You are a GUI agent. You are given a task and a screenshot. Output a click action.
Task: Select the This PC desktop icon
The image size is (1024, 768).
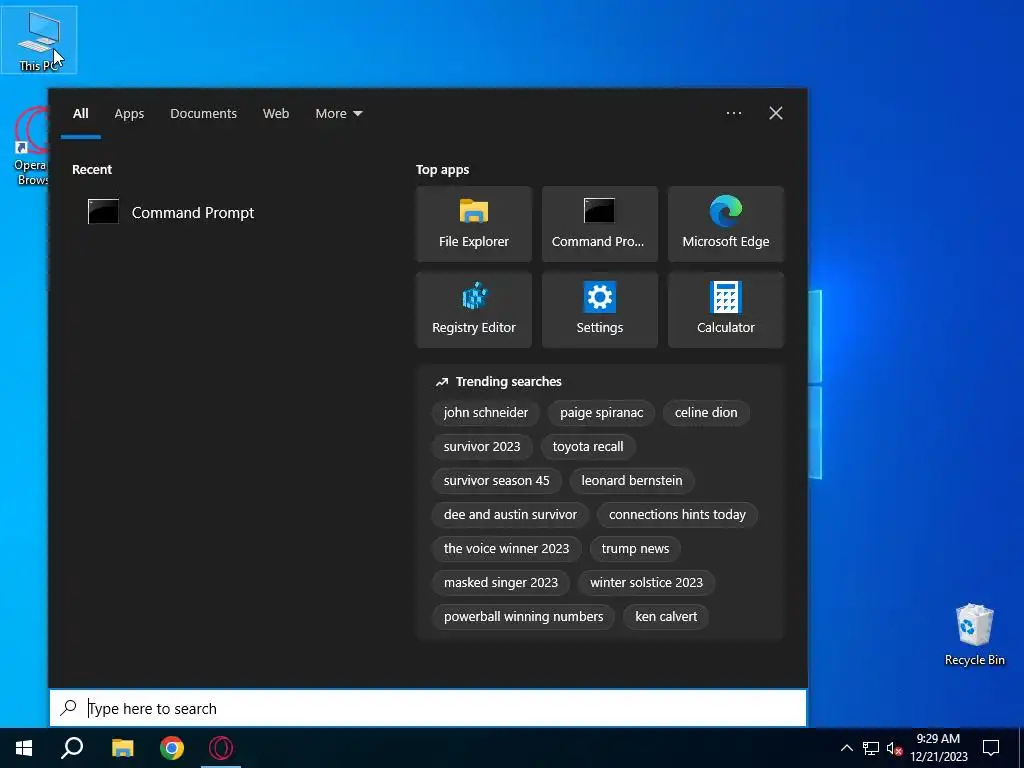click(39, 40)
